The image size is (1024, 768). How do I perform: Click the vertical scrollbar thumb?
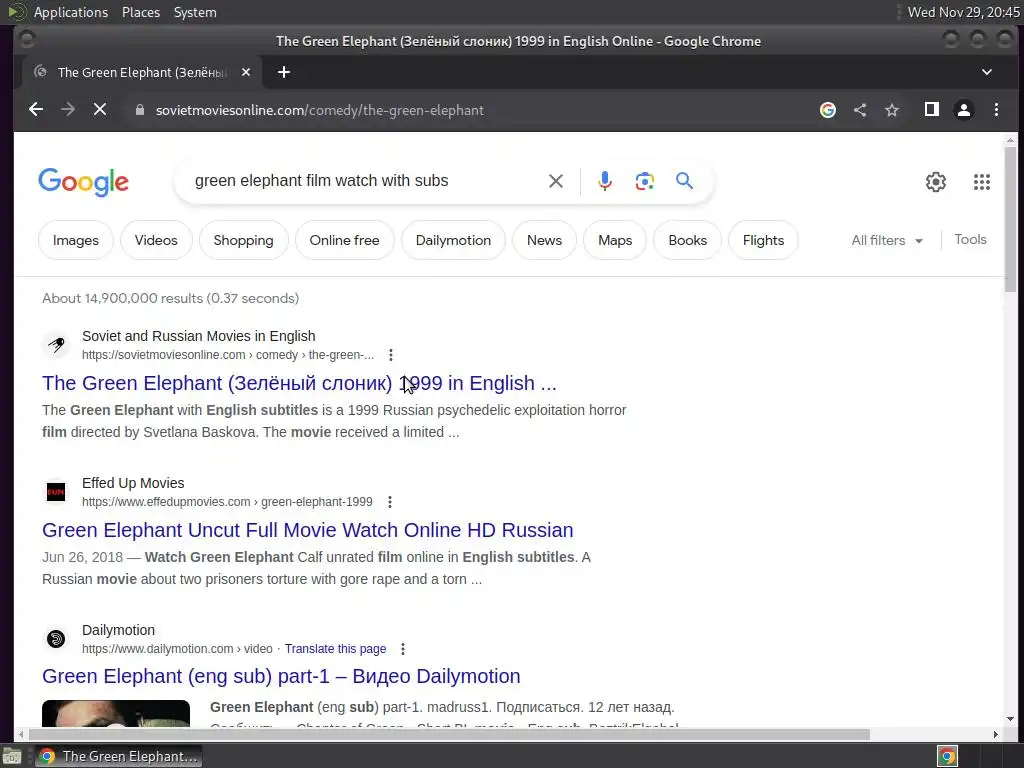click(x=1010, y=219)
